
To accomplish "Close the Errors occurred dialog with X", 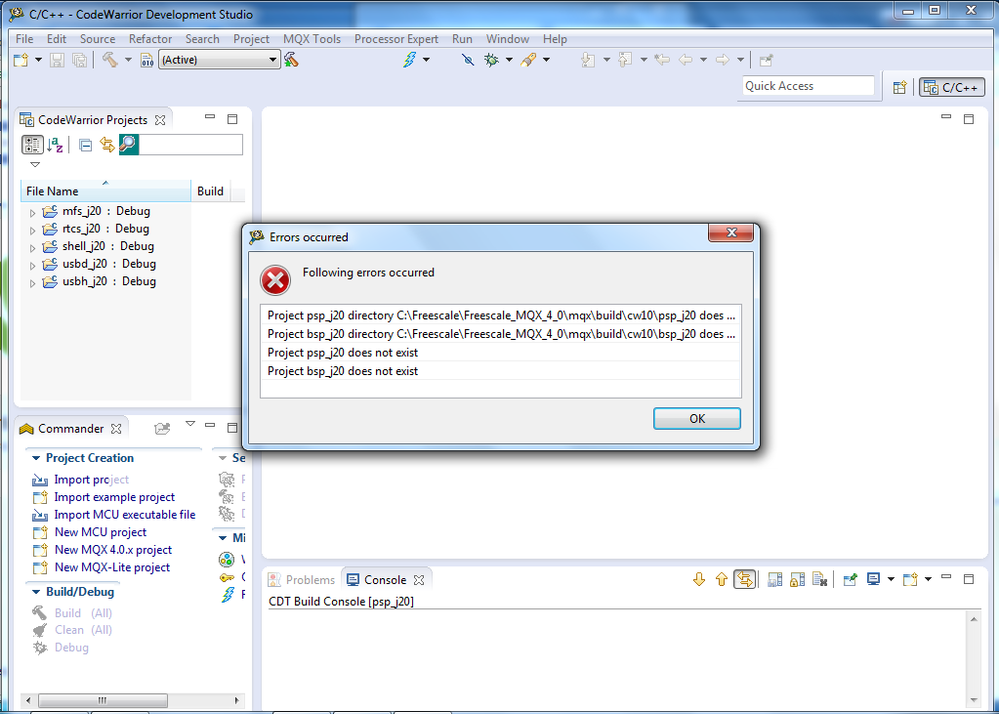I will pos(731,232).
